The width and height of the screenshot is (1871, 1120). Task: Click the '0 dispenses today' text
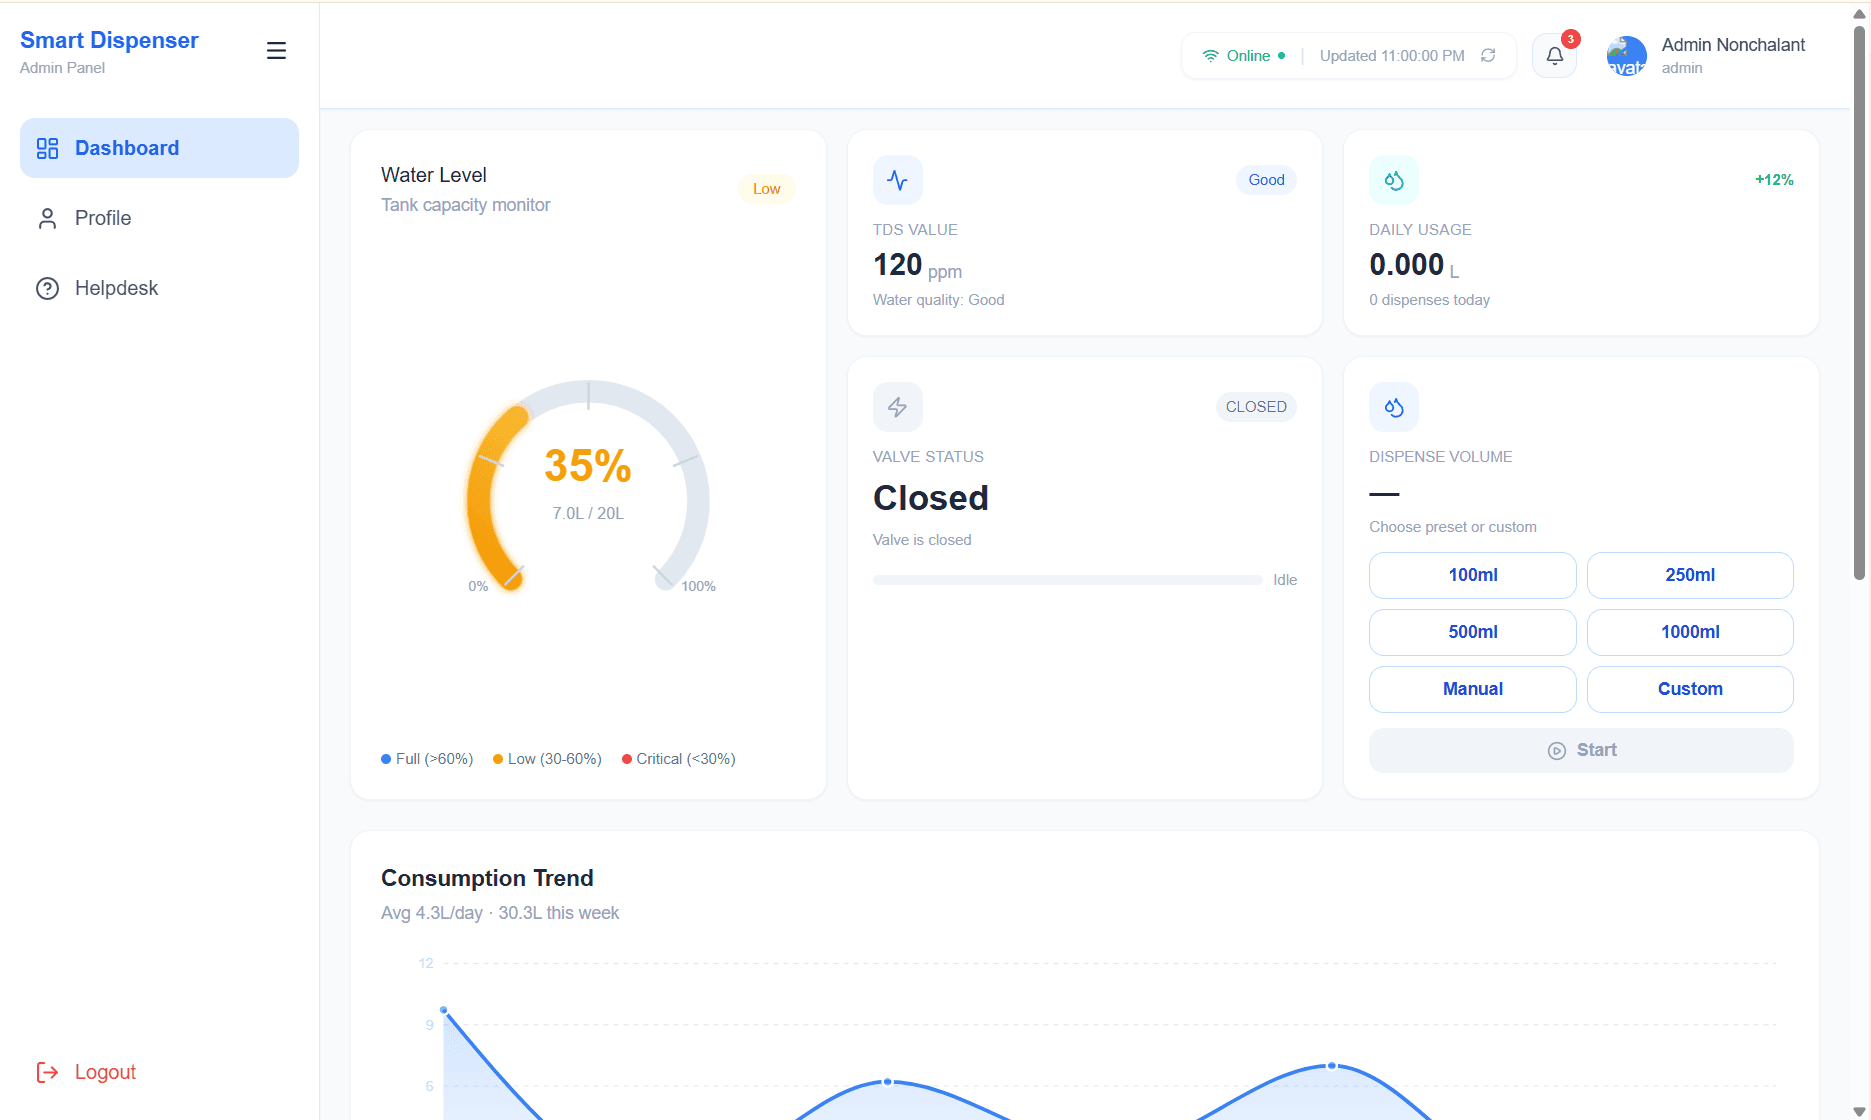pyautogui.click(x=1429, y=300)
